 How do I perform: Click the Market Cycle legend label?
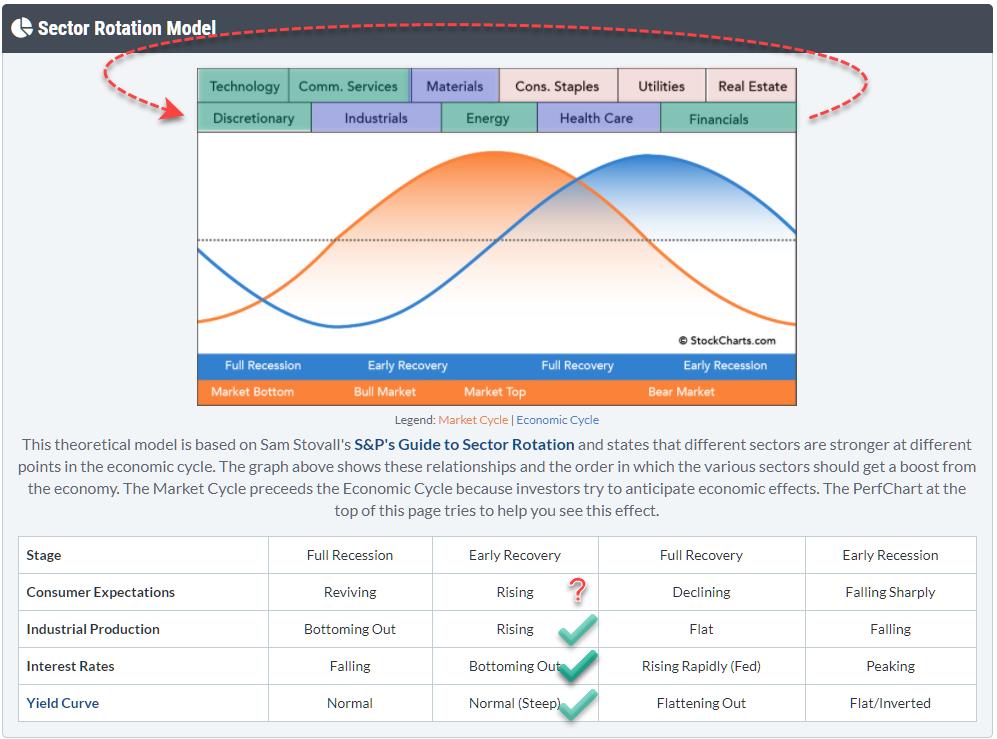point(472,420)
